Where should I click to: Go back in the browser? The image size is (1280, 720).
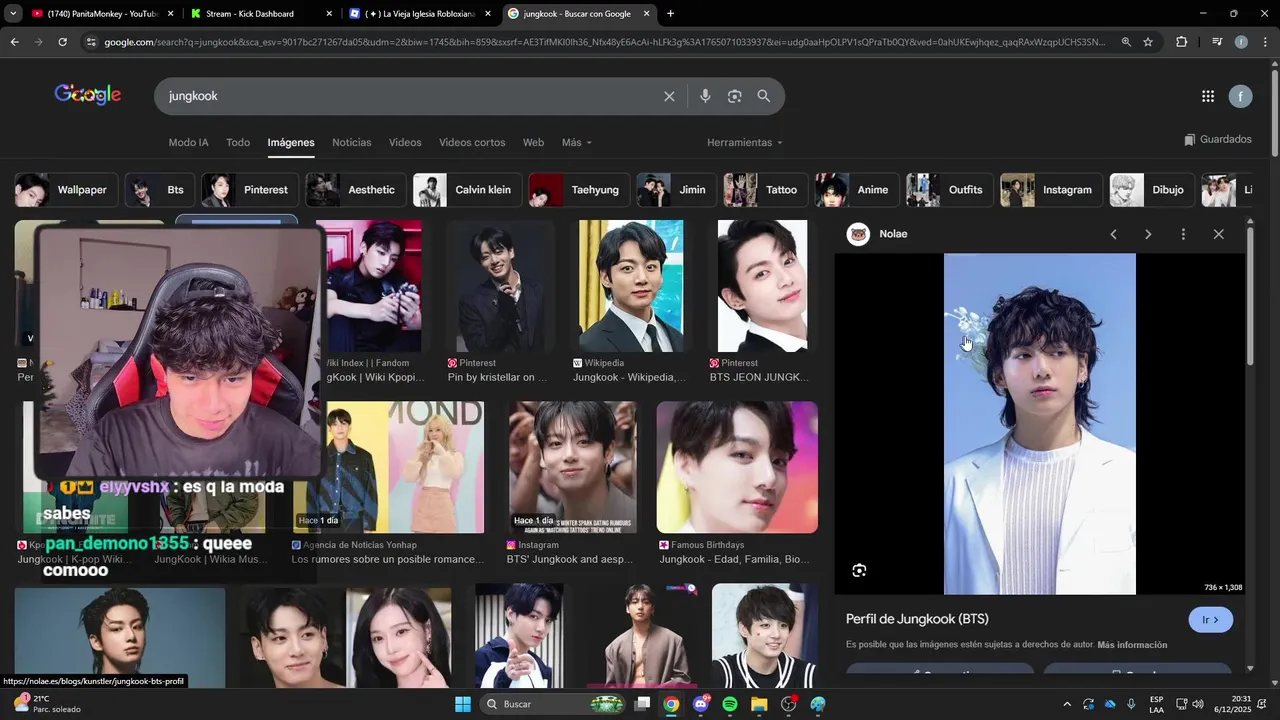pos(14,42)
